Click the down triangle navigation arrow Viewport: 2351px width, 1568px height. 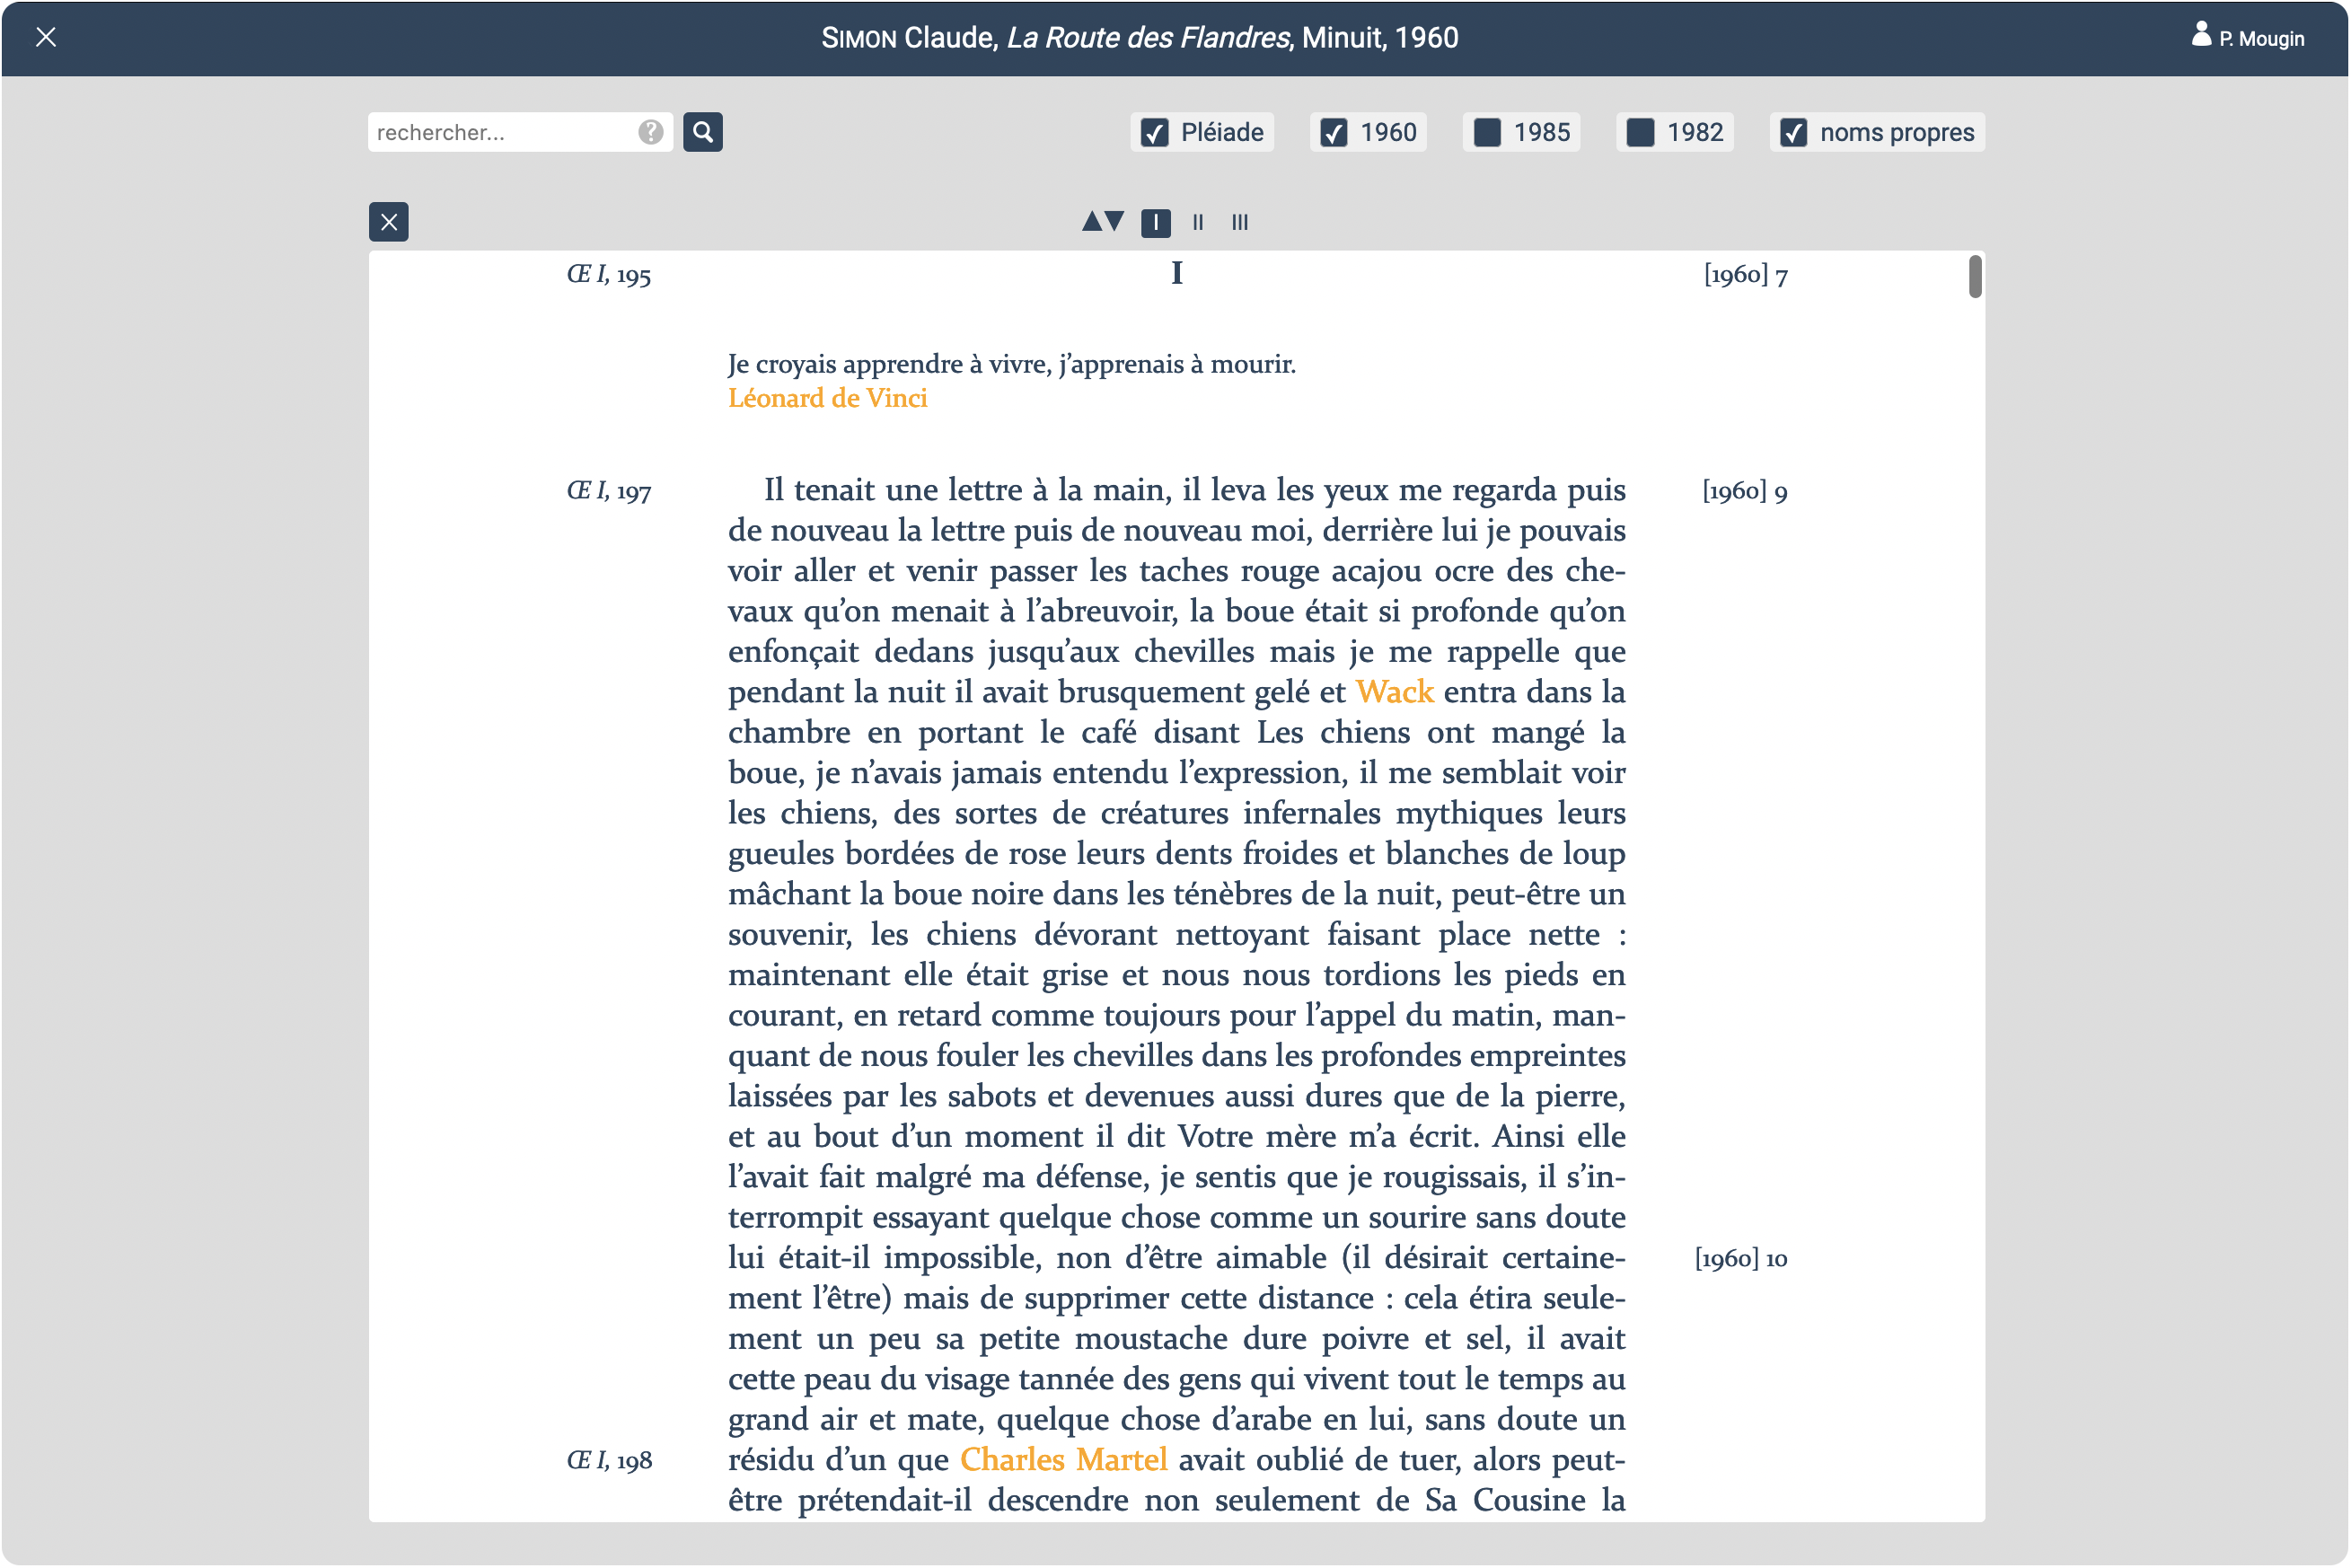coord(1115,221)
